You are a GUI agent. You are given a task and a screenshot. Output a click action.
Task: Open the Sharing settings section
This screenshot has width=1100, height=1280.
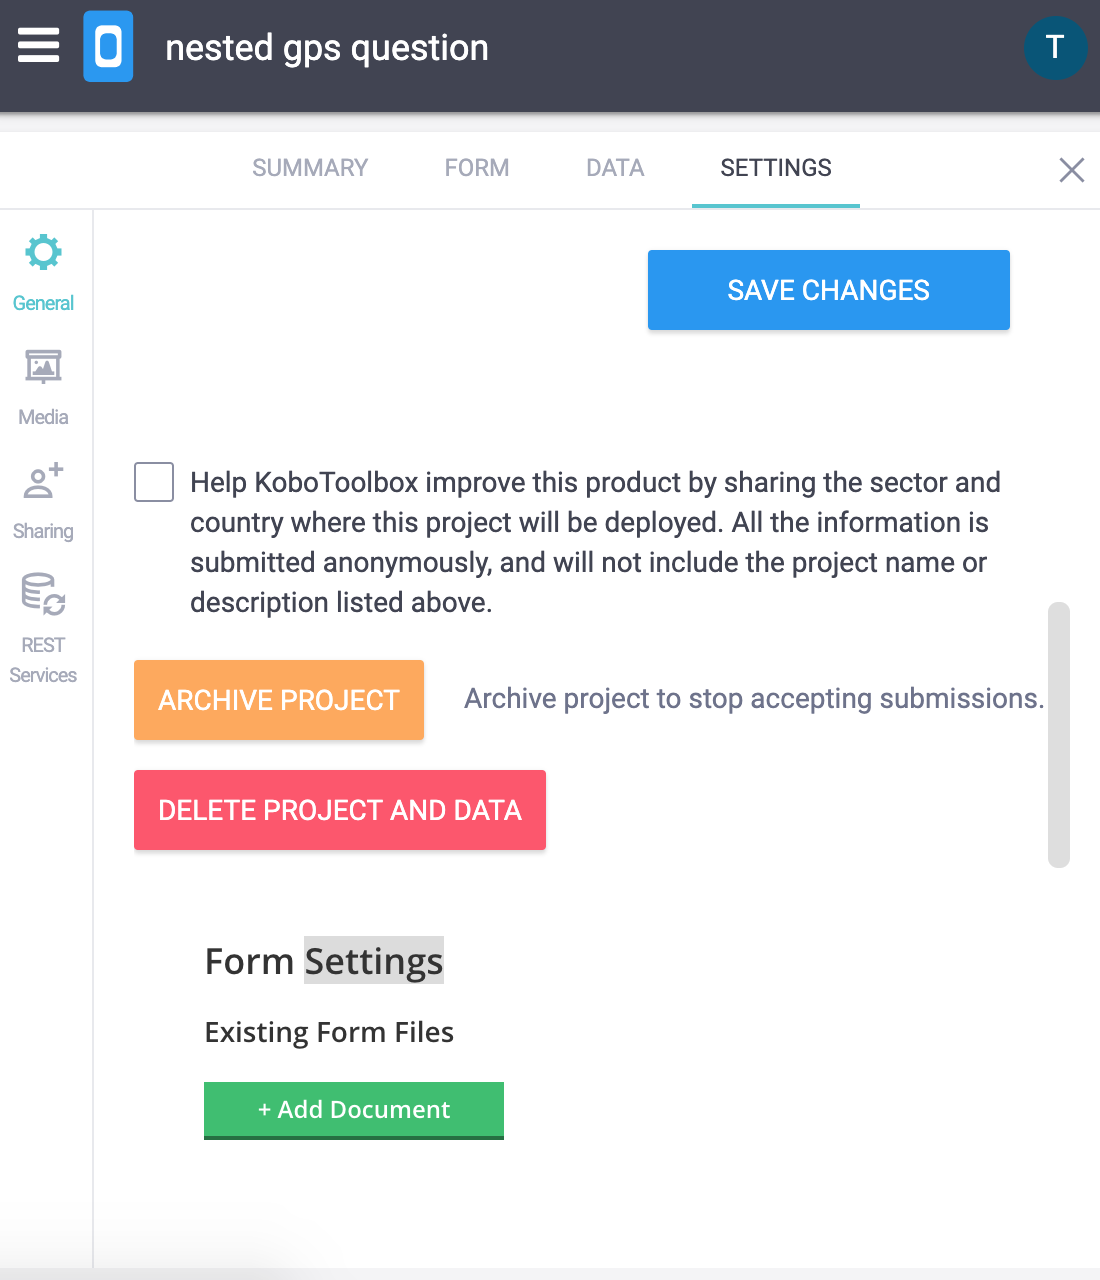[x=42, y=497]
